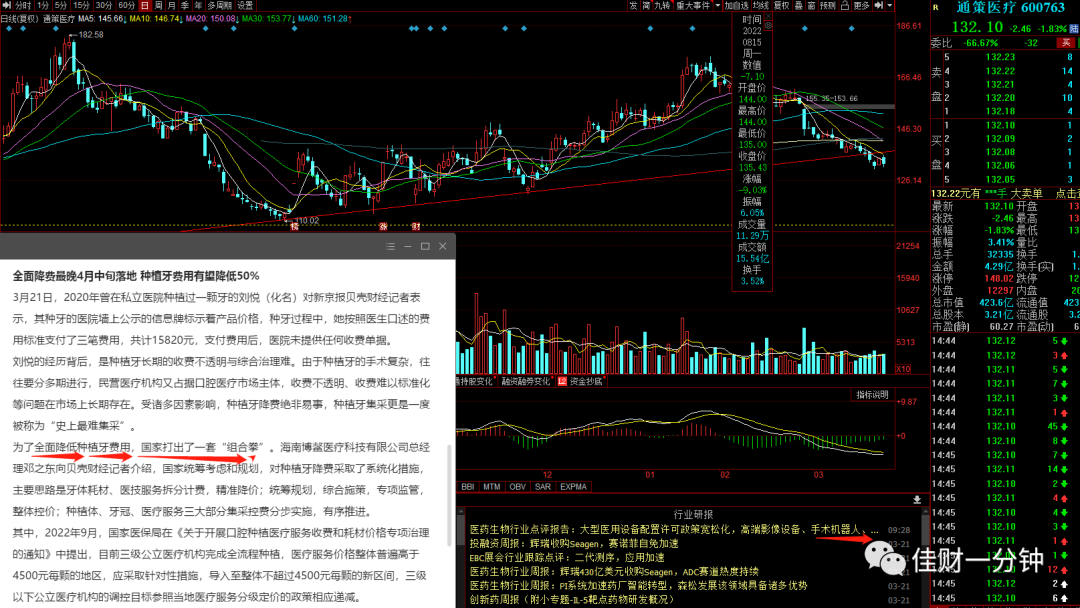The width and height of the screenshot is (1080, 608).
Task: Switch to quarterly 季 period
Action: pos(185,5)
